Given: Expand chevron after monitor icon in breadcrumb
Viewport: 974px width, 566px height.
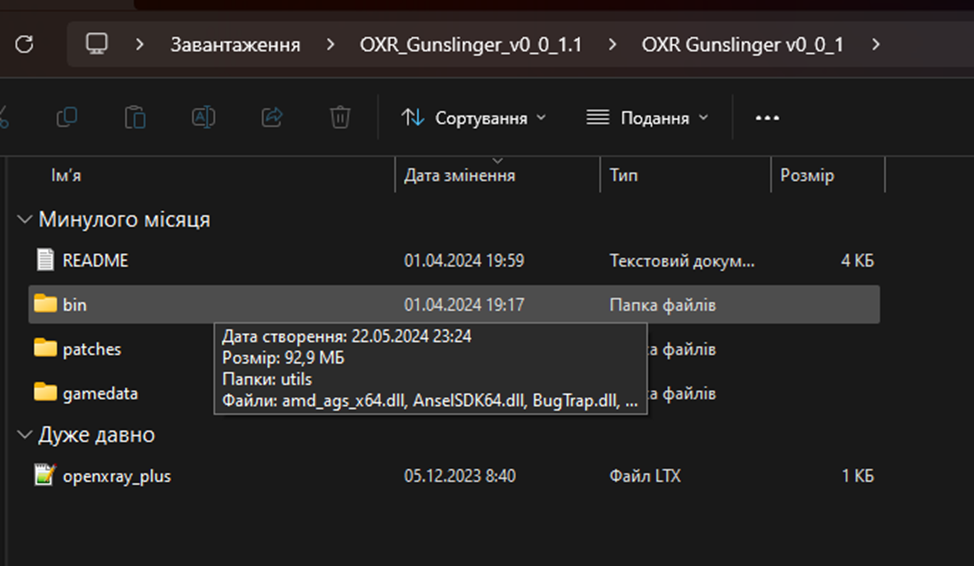Looking at the screenshot, I should tap(140, 45).
